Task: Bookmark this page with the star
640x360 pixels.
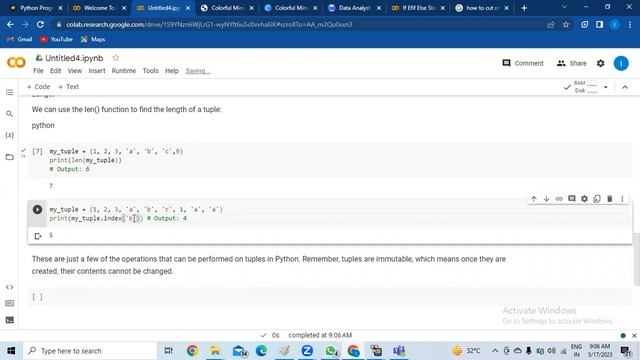Action: click(566, 24)
